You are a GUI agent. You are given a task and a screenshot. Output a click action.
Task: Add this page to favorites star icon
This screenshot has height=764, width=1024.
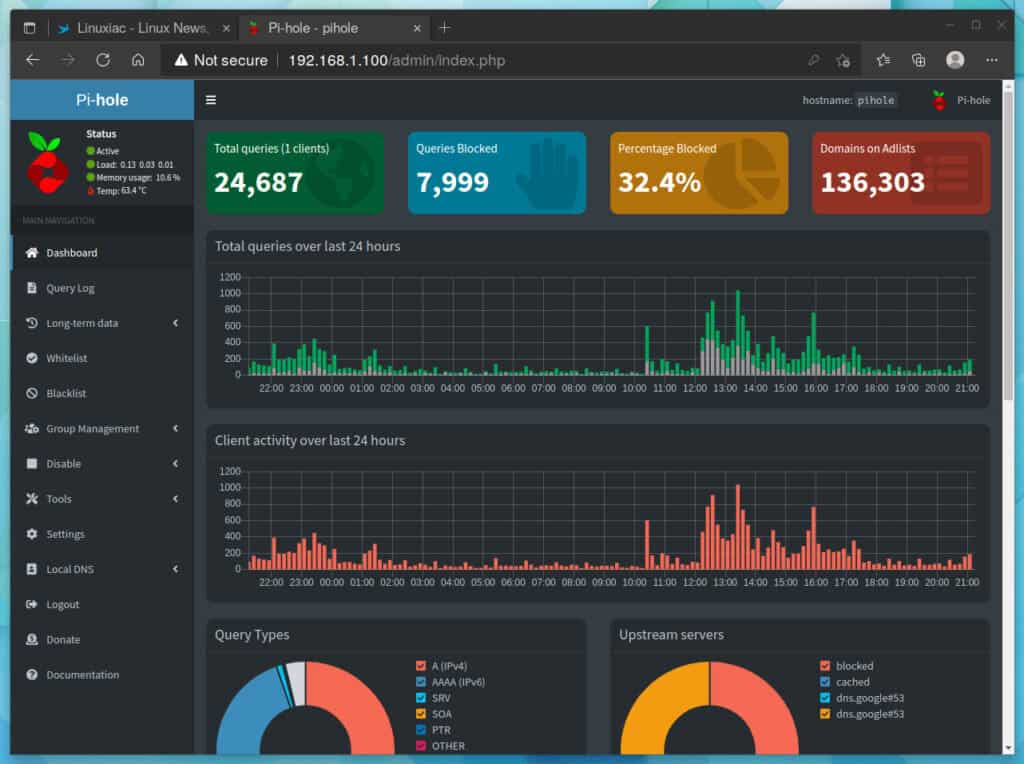click(x=843, y=61)
